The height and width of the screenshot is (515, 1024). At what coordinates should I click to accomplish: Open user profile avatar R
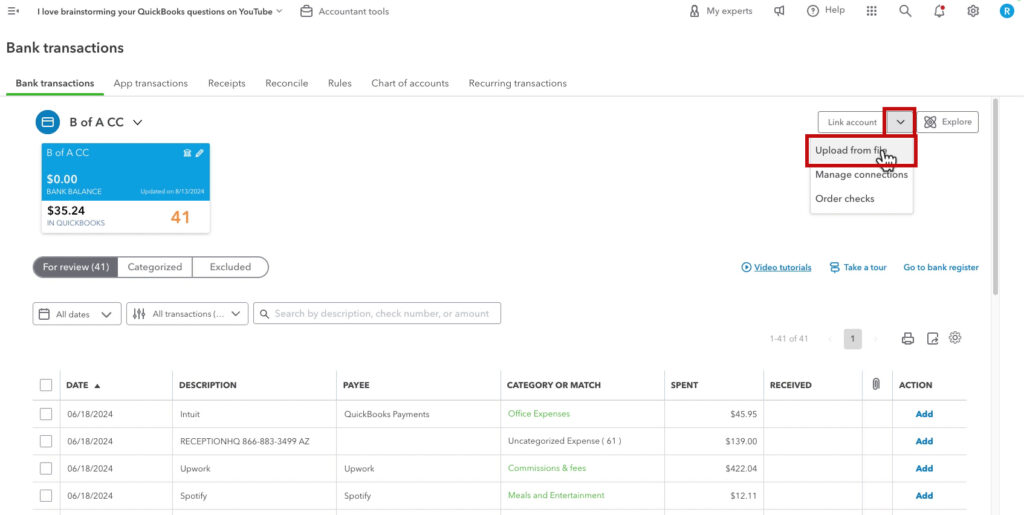click(1007, 11)
